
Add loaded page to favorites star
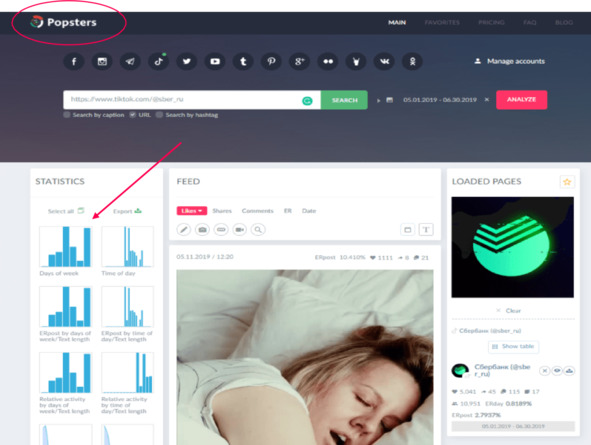tap(567, 182)
